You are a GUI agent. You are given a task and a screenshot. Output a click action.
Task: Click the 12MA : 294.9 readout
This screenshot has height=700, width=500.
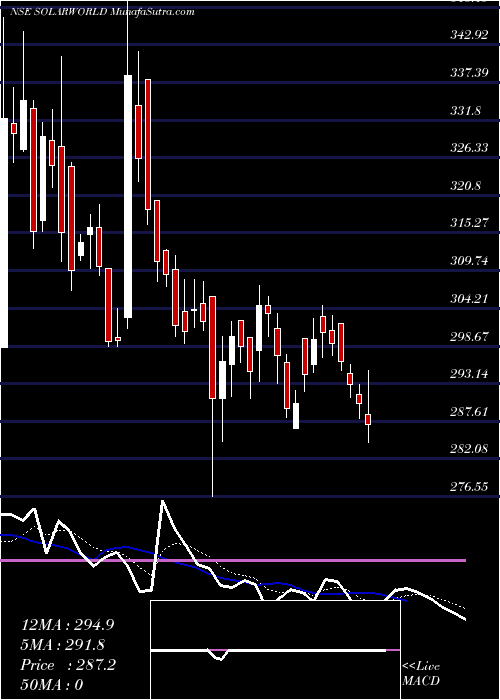(67, 625)
